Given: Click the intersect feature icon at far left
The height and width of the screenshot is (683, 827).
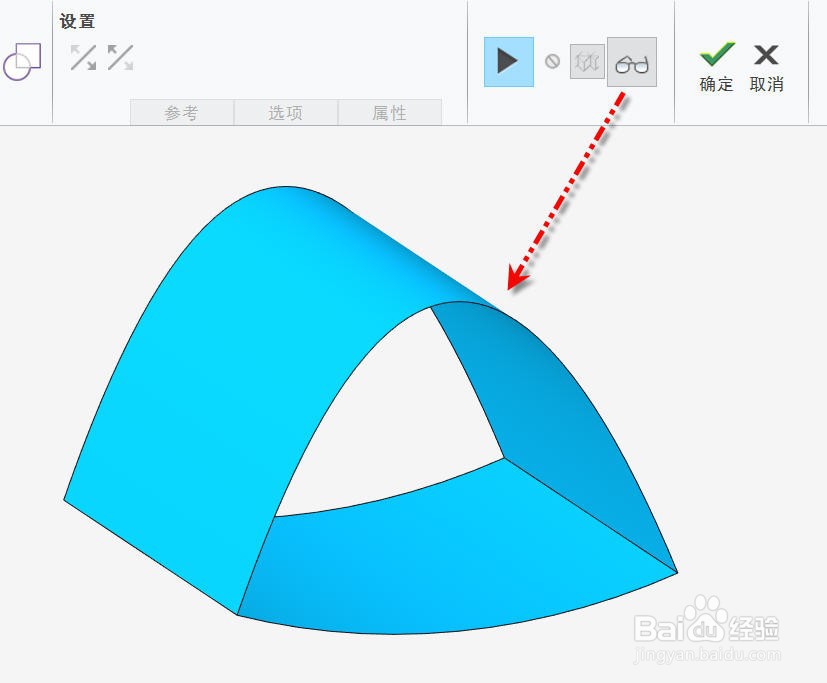Looking at the screenshot, I should point(22,62).
